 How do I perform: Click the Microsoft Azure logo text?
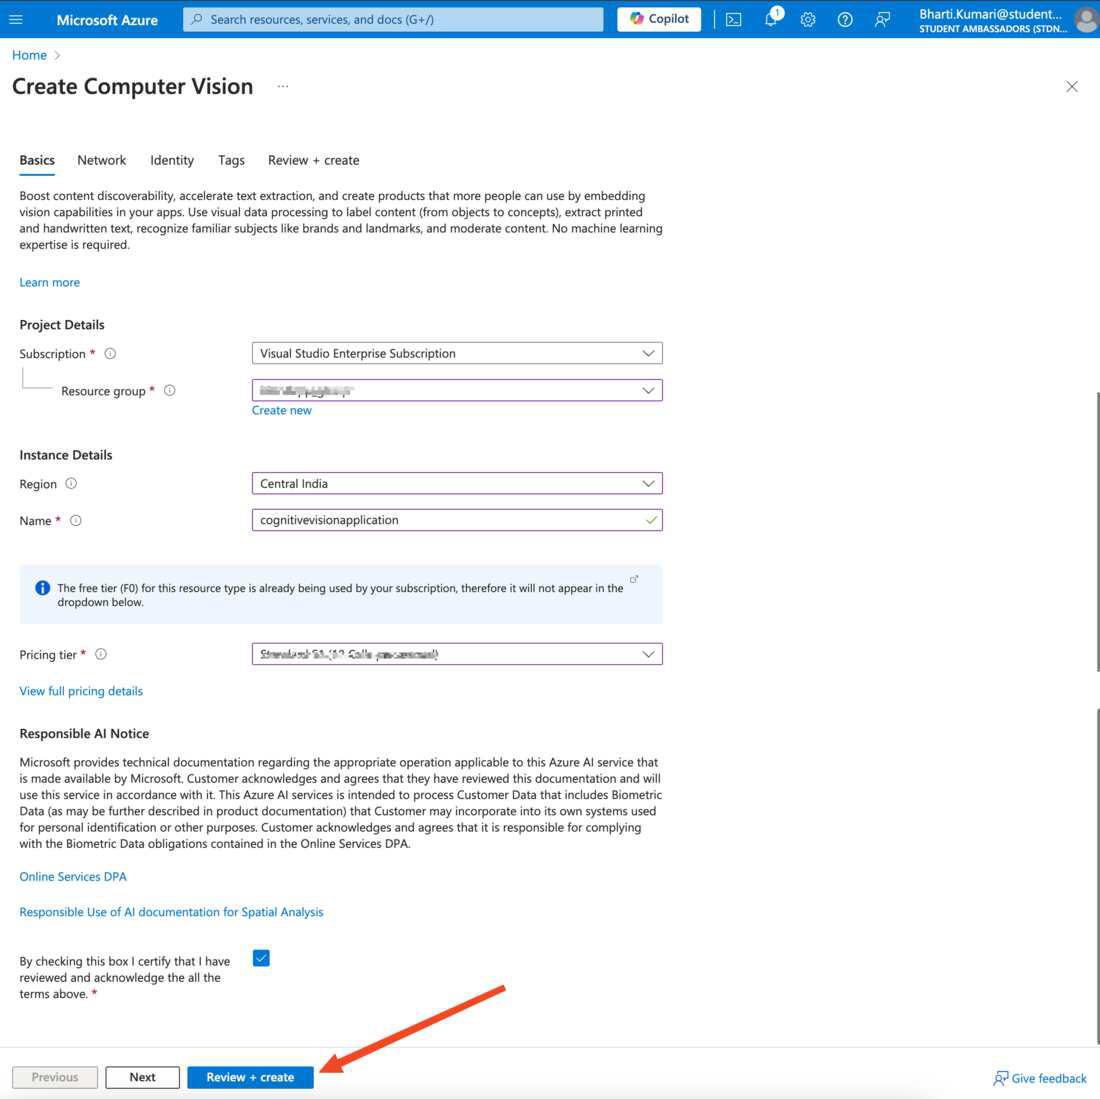coord(107,20)
